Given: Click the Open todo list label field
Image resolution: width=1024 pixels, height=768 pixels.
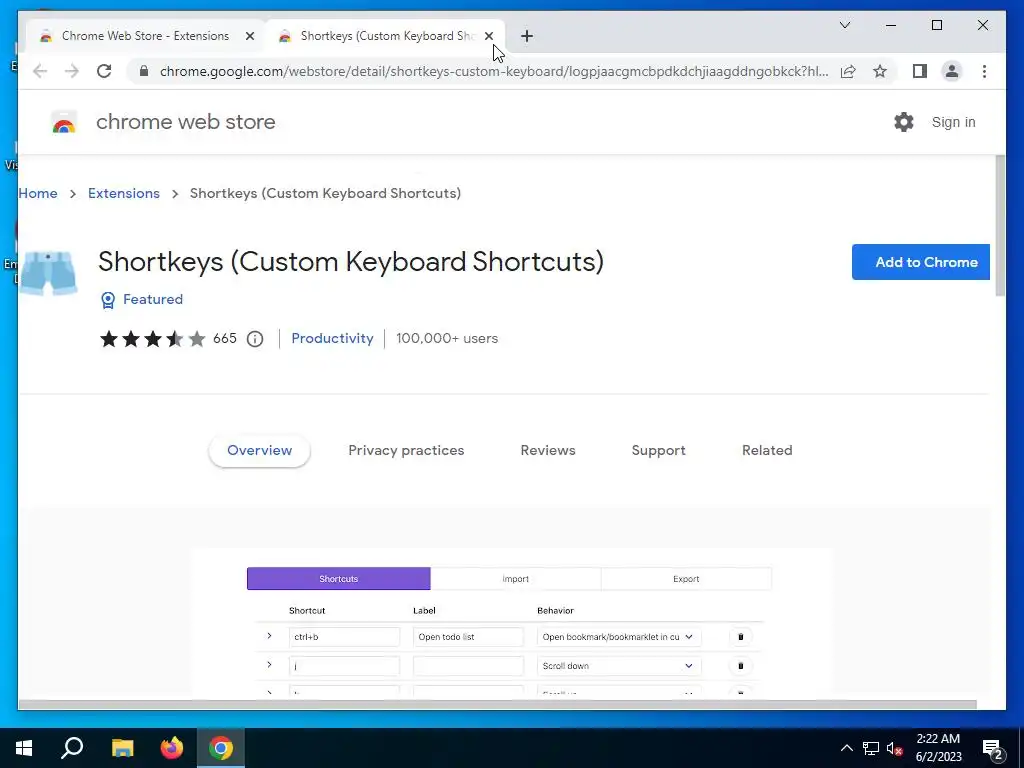Looking at the screenshot, I should coord(468,637).
